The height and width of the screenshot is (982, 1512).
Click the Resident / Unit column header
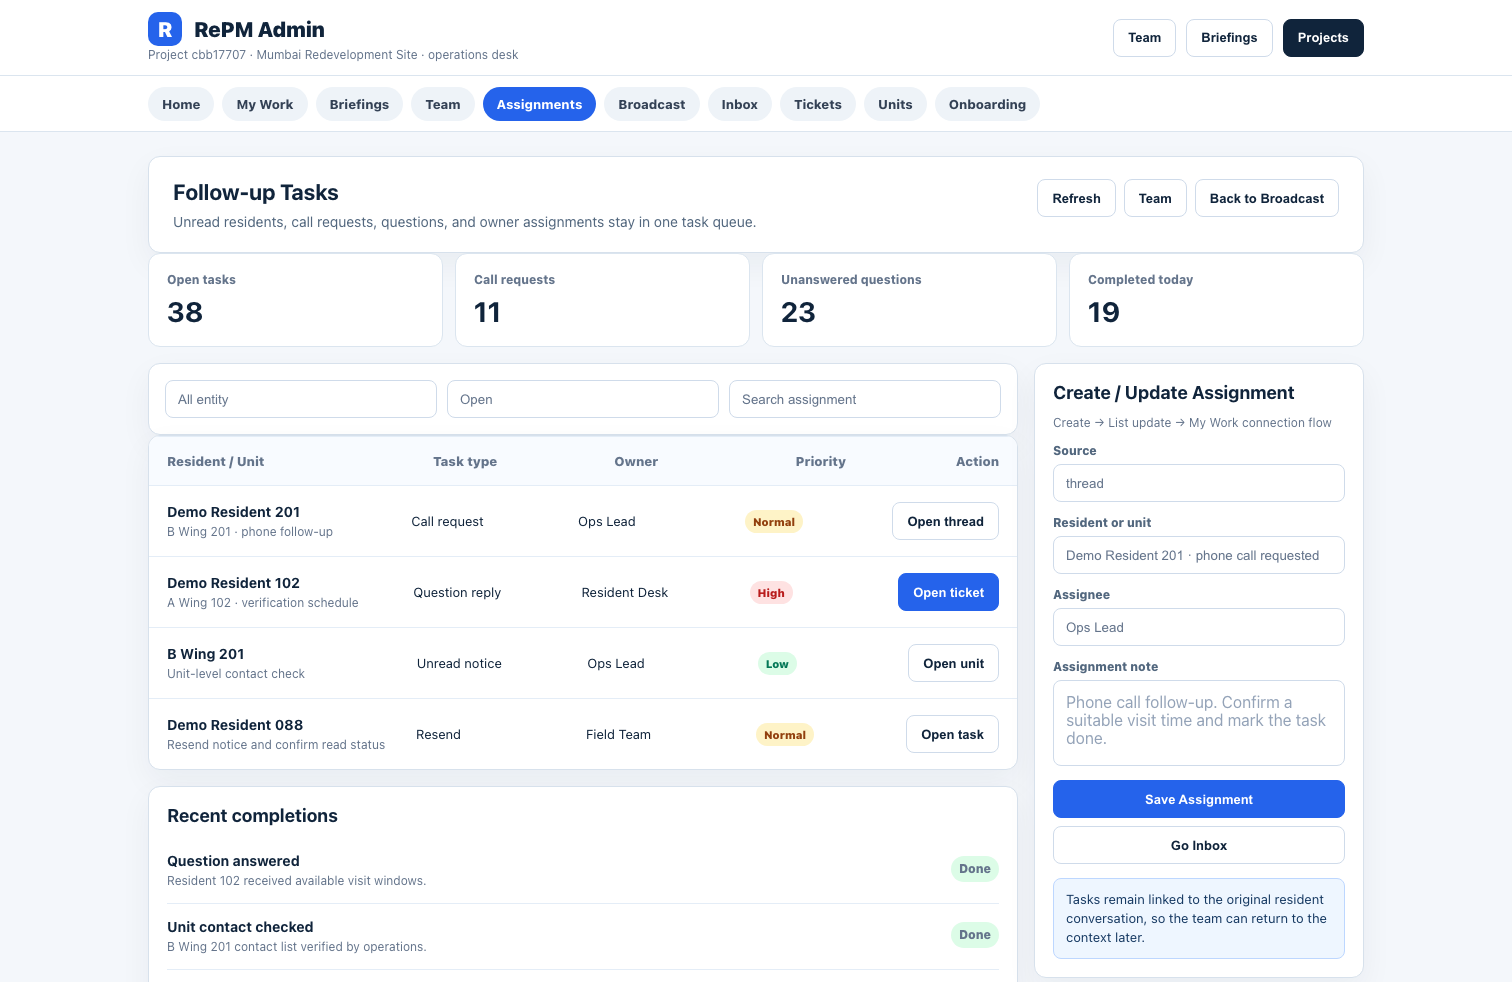(215, 461)
